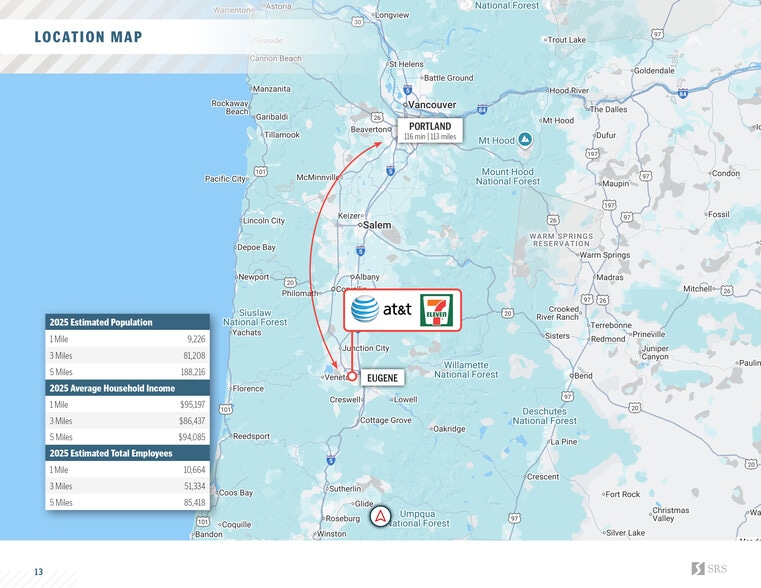Click the red Eugene location pin circle
This screenshot has height=588, width=761.
[x=352, y=377]
